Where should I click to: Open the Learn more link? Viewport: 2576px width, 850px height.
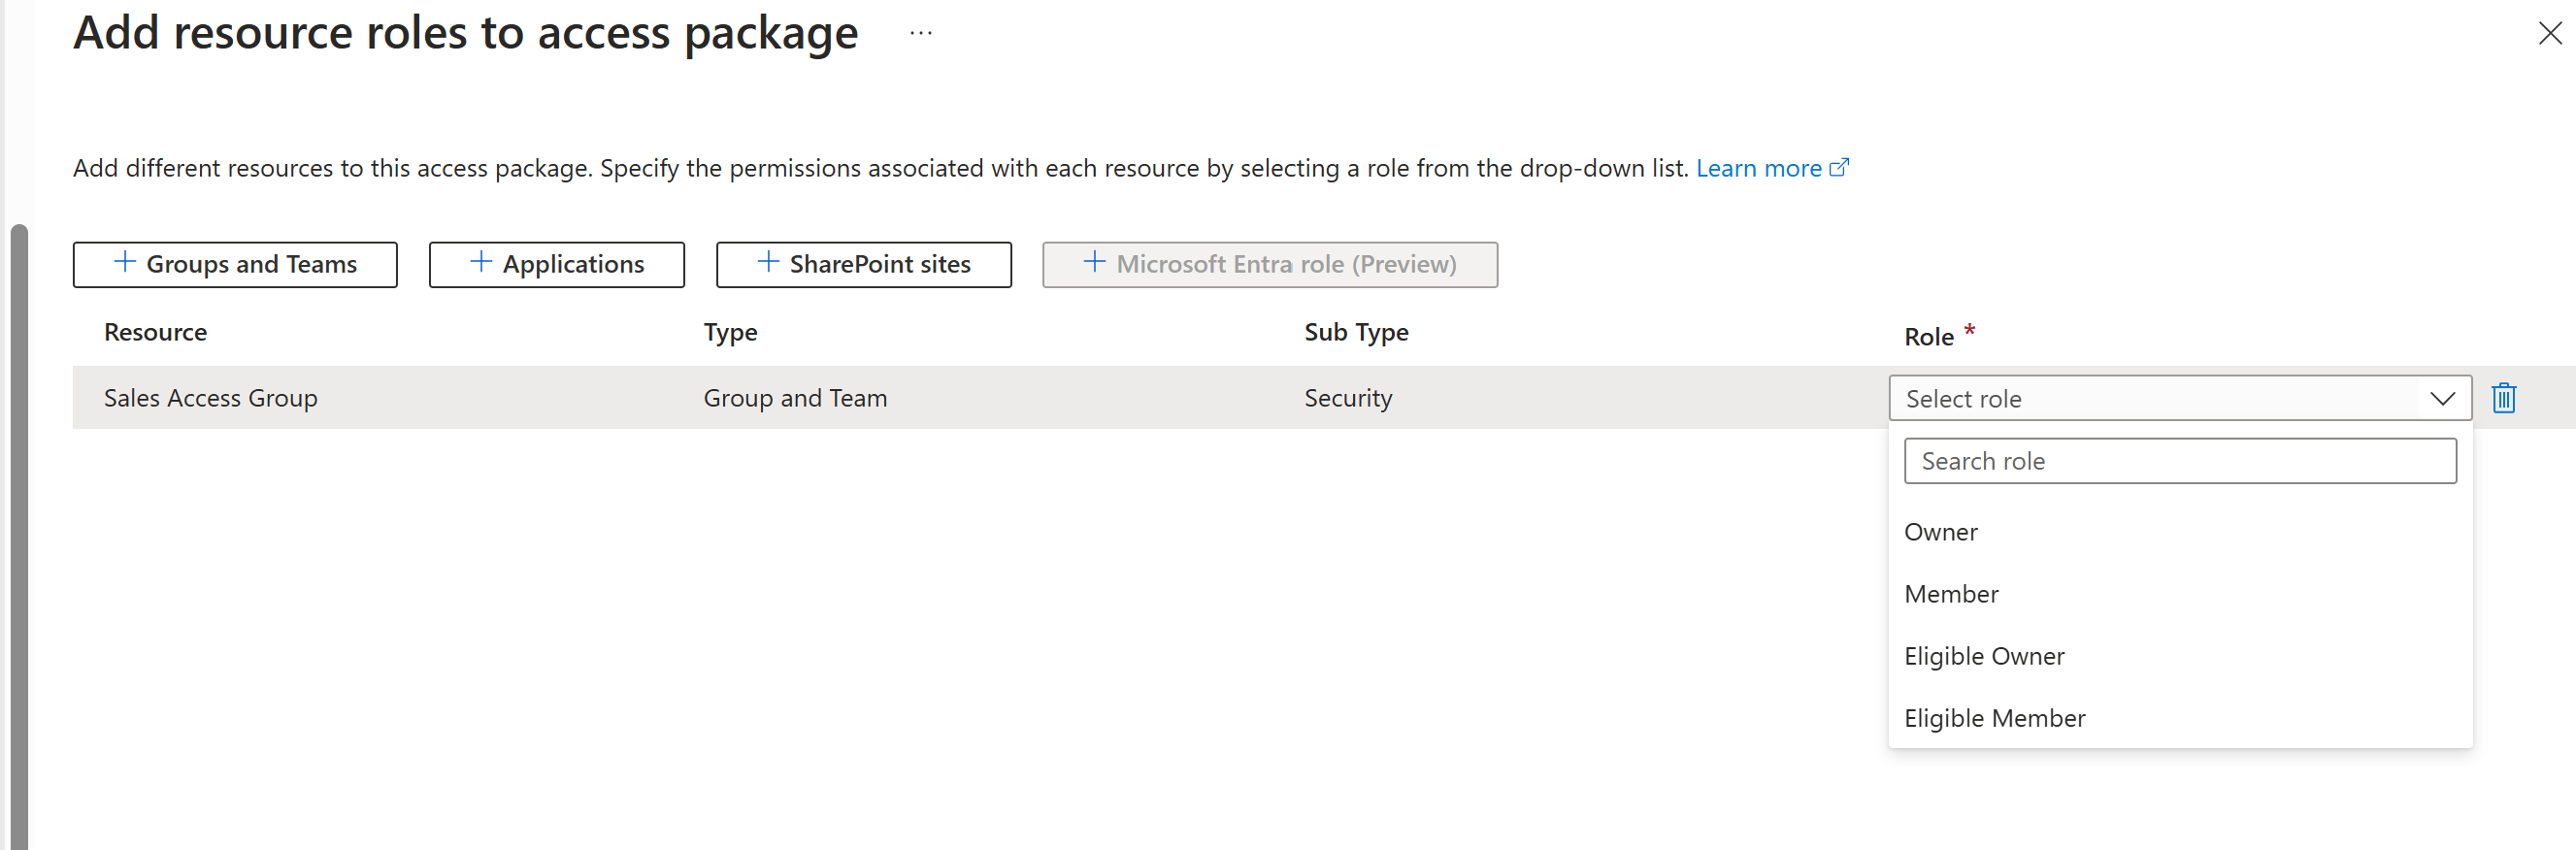pos(1758,168)
